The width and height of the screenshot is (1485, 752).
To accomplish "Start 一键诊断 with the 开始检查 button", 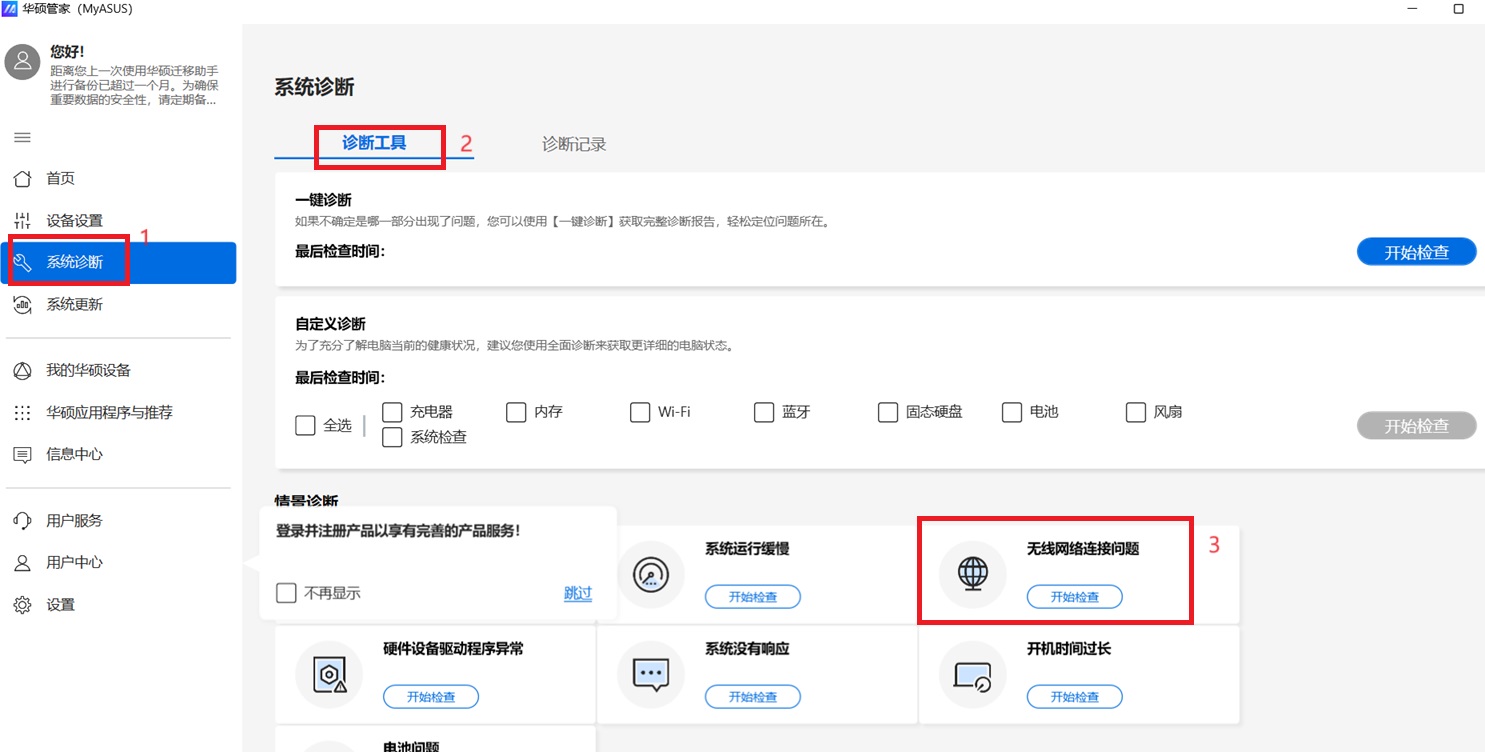I will [x=1416, y=251].
